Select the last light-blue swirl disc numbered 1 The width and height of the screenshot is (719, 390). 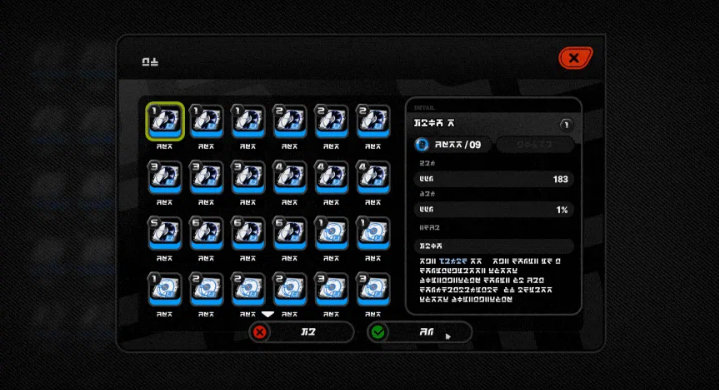click(x=165, y=289)
